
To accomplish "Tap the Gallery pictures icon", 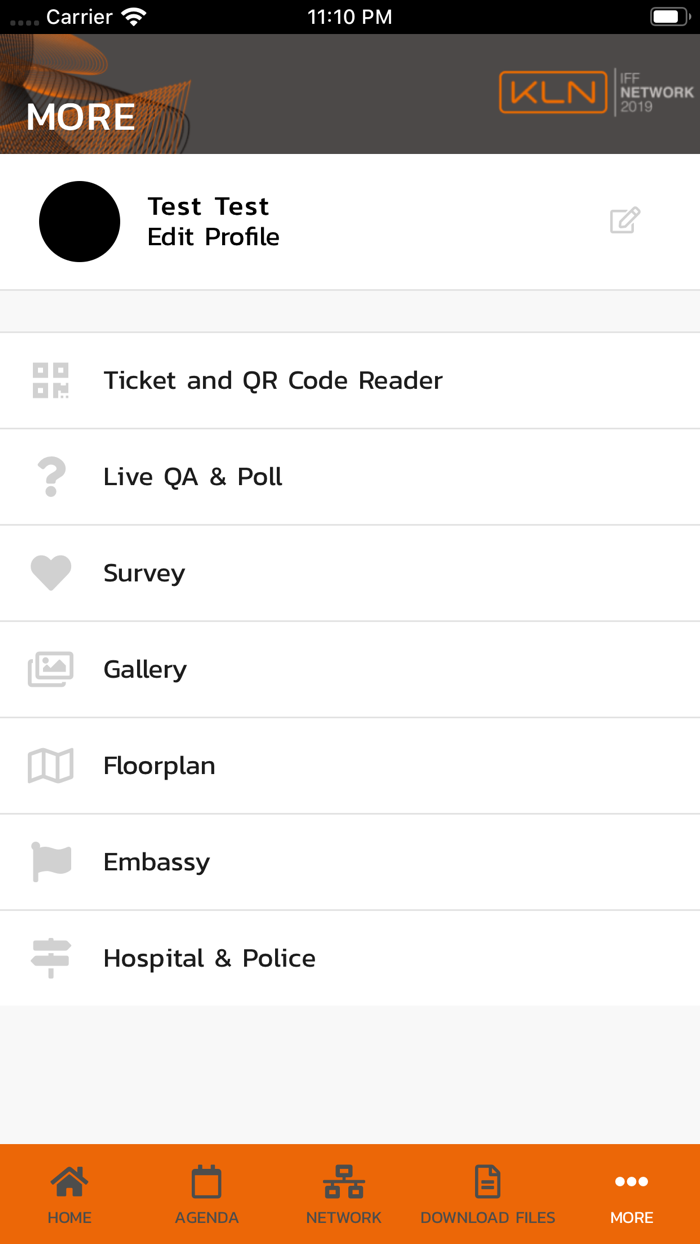I will (x=50, y=669).
